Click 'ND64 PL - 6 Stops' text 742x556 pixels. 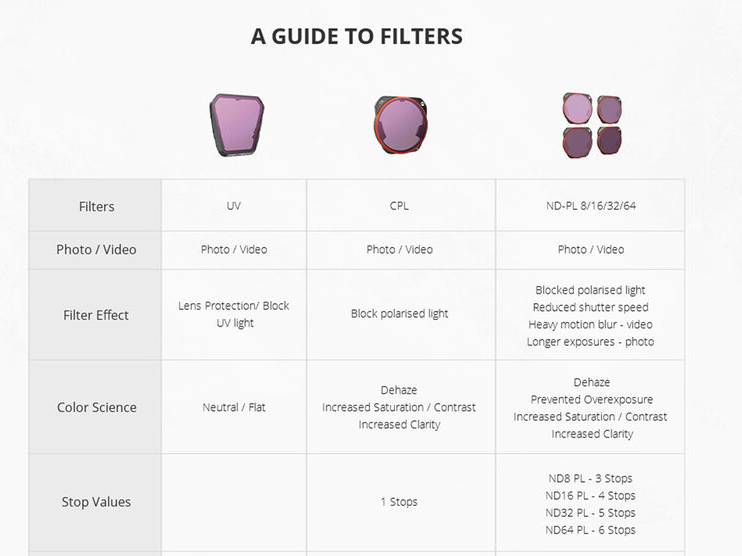pyautogui.click(x=590, y=530)
